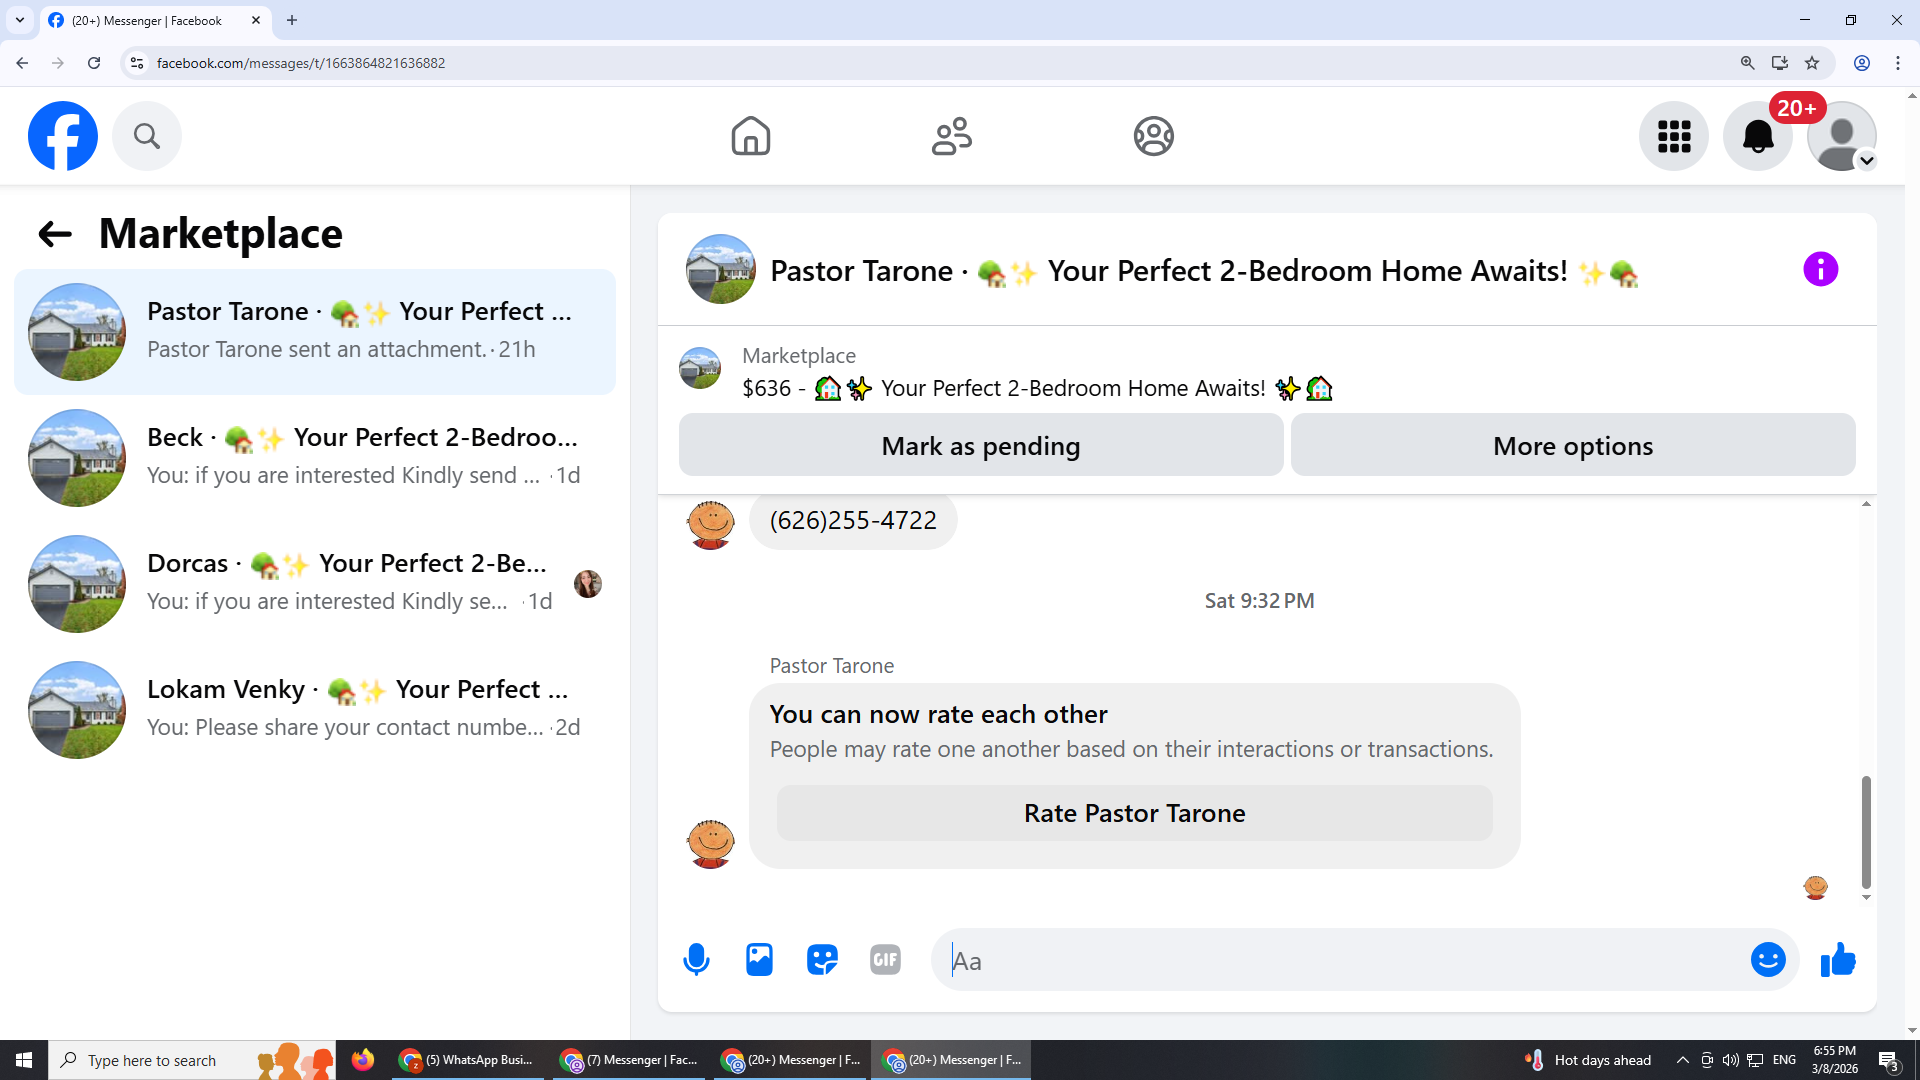
Task: Open the sticker picker
Action: [x=822, y=960]
